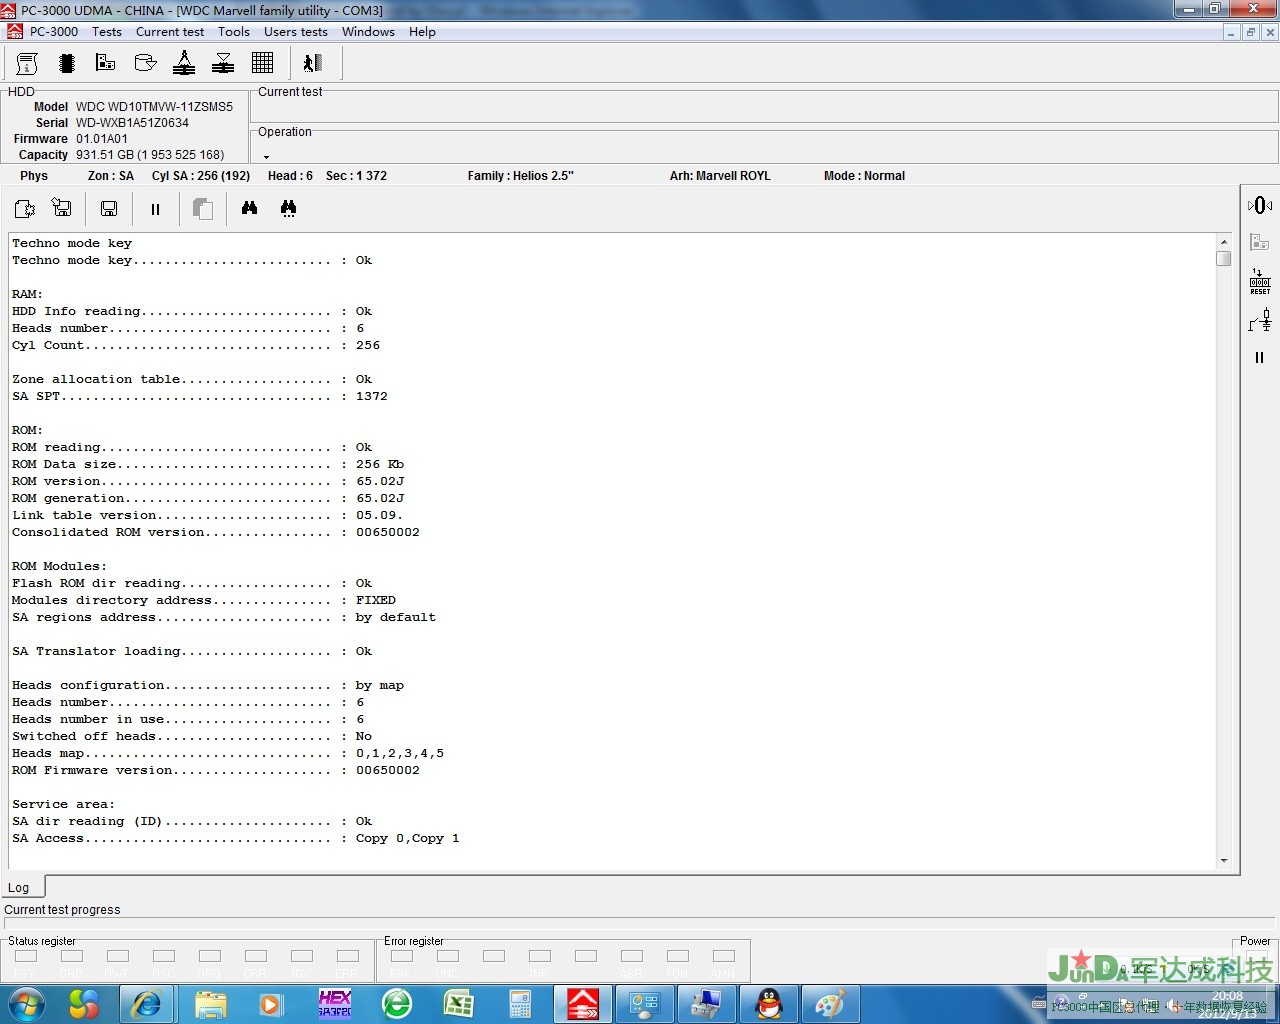Click the 'Zone allocation table' log line
The width and height of the screenshot is (1280, 1024).
click(x=192, y=379)
